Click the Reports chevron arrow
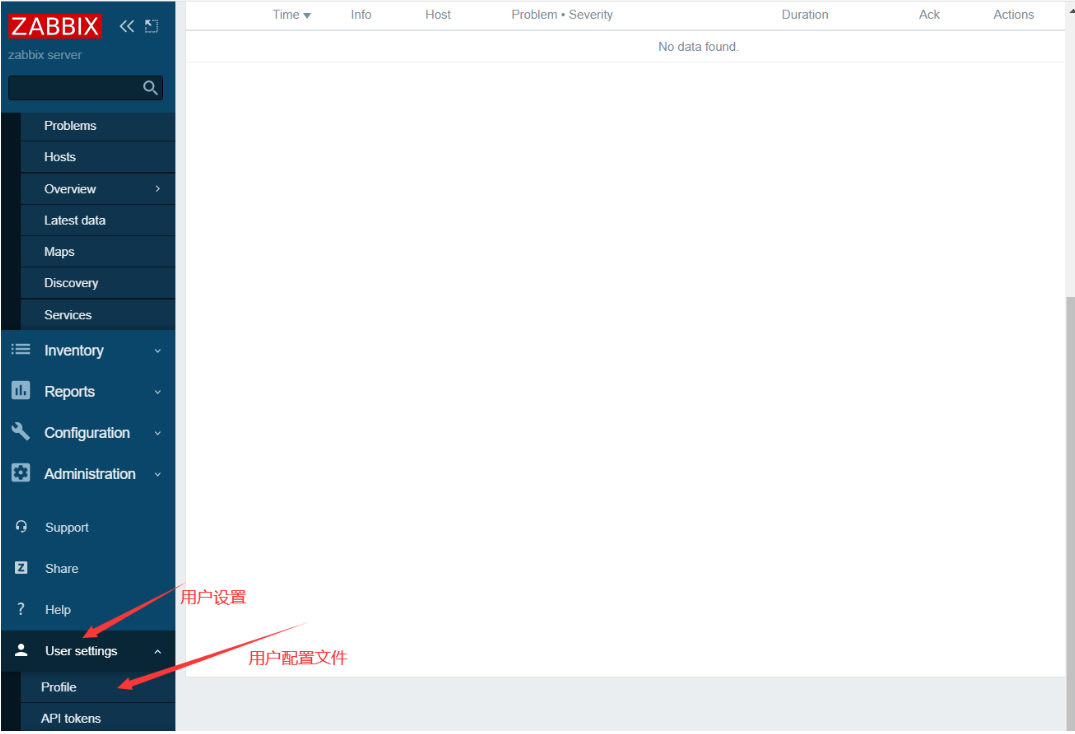This screenshot has width=1075, height=734. click(158, 392)
